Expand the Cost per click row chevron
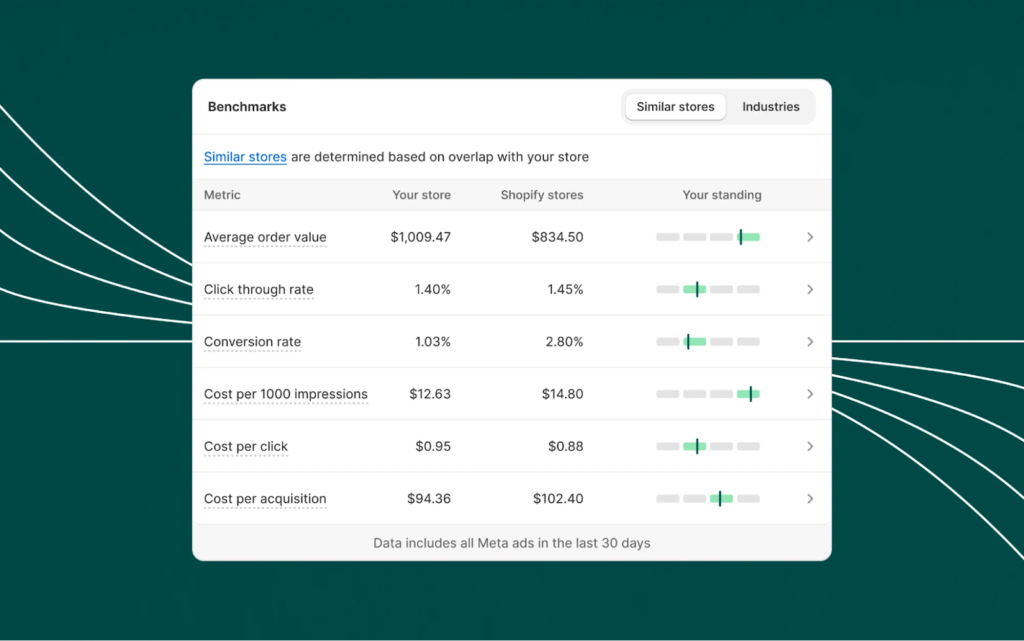 pyautogui.click(x=810, y=446)
